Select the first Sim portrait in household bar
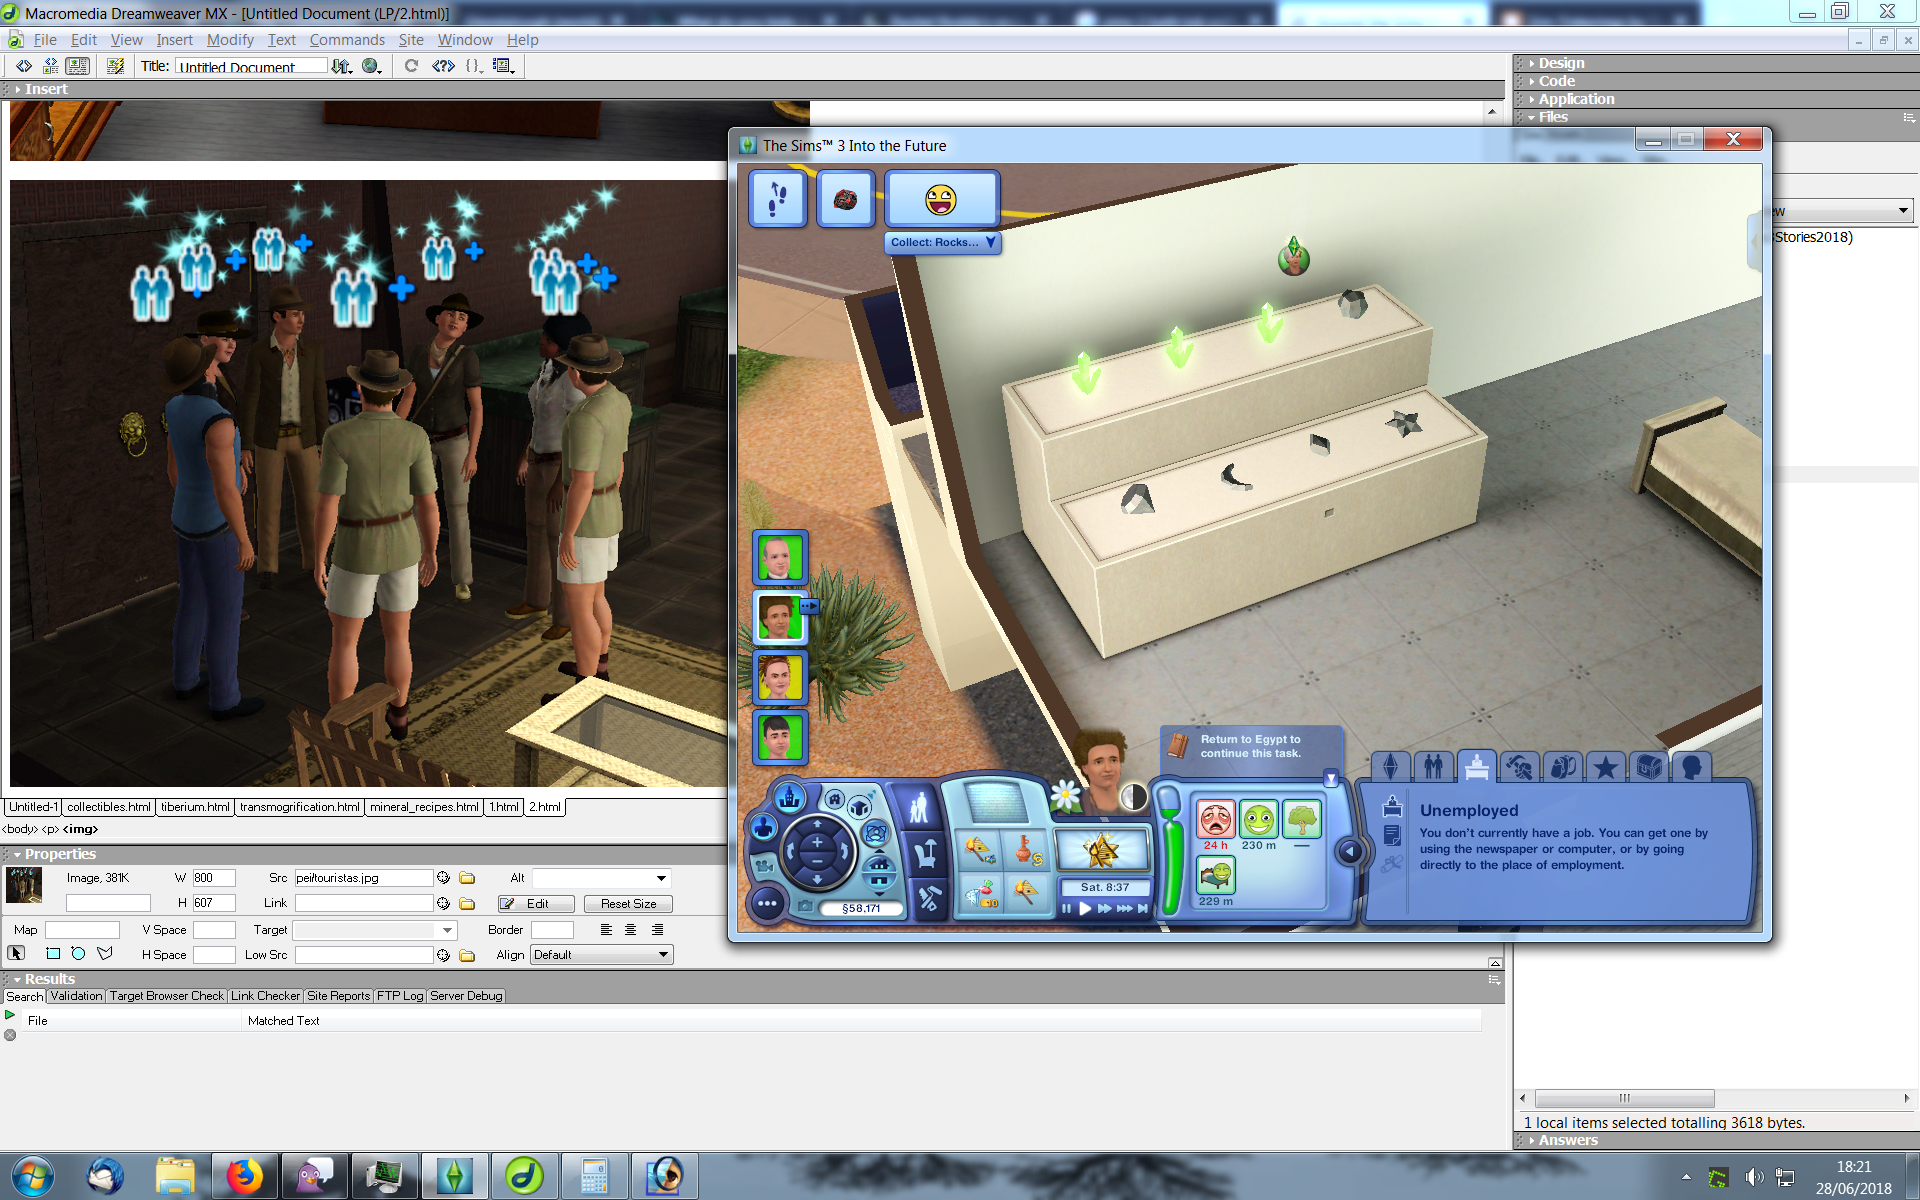1920x1200 pixels. click(779, 557)
